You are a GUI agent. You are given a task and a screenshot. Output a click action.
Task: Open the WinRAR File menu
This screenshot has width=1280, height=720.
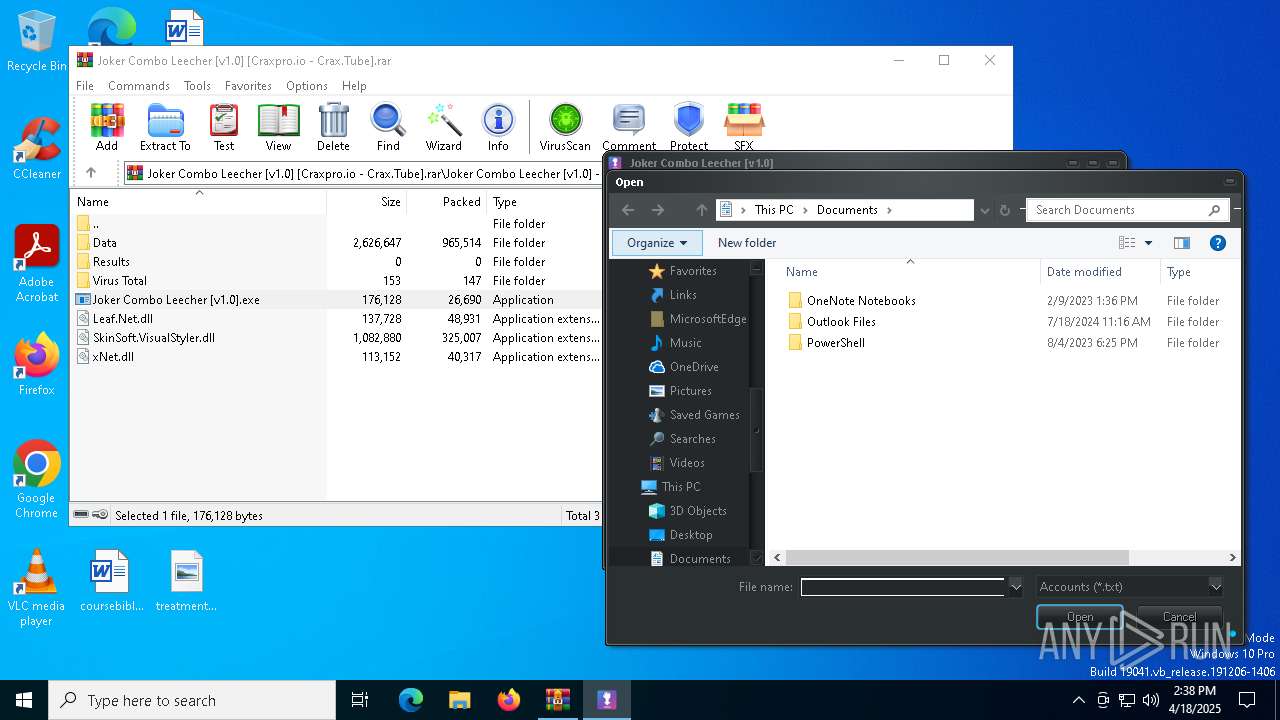click(x=85, y=86)
